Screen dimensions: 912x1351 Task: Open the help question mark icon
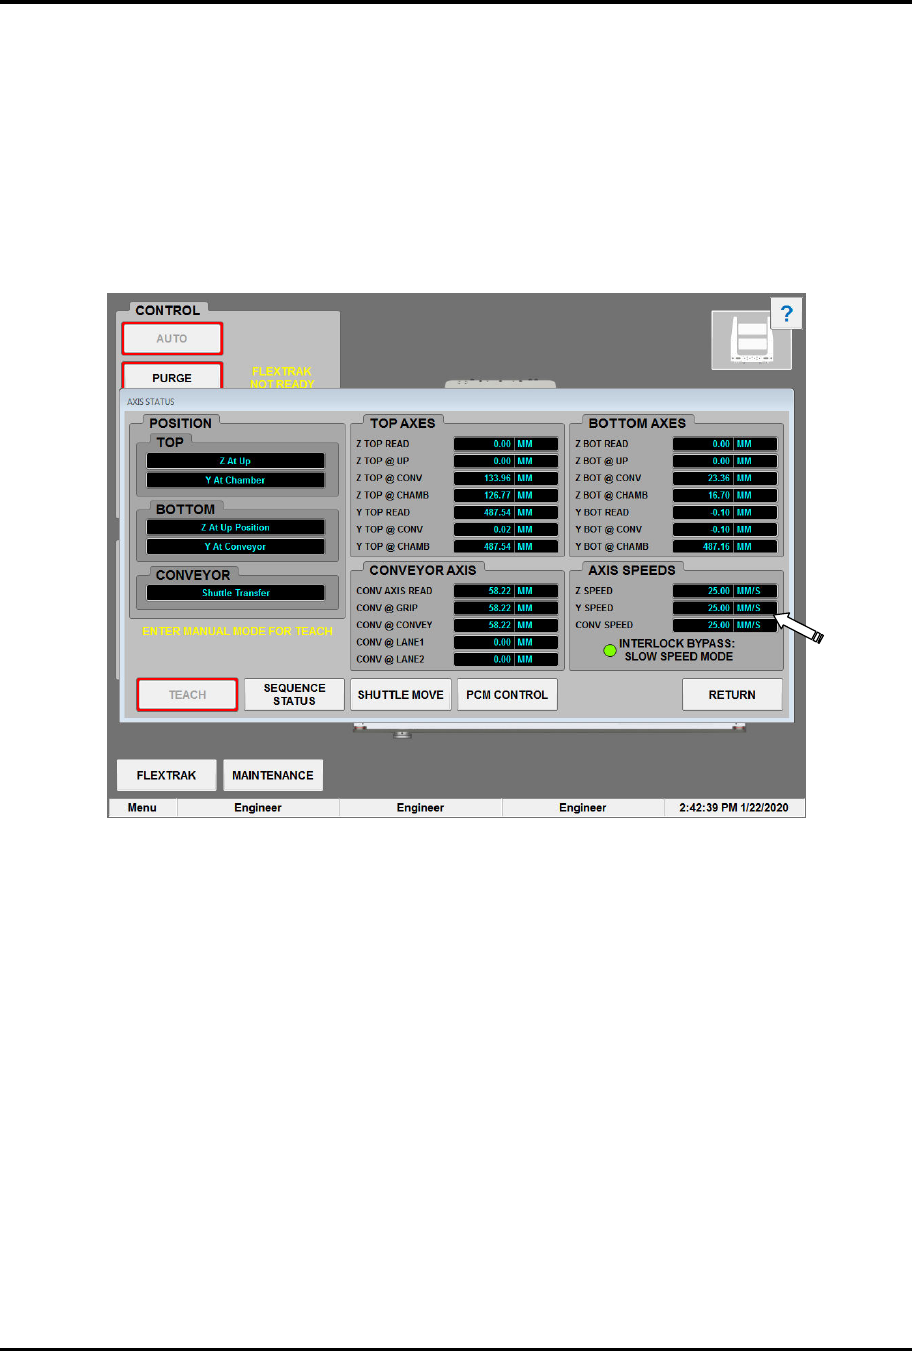[x=787, y=314]
